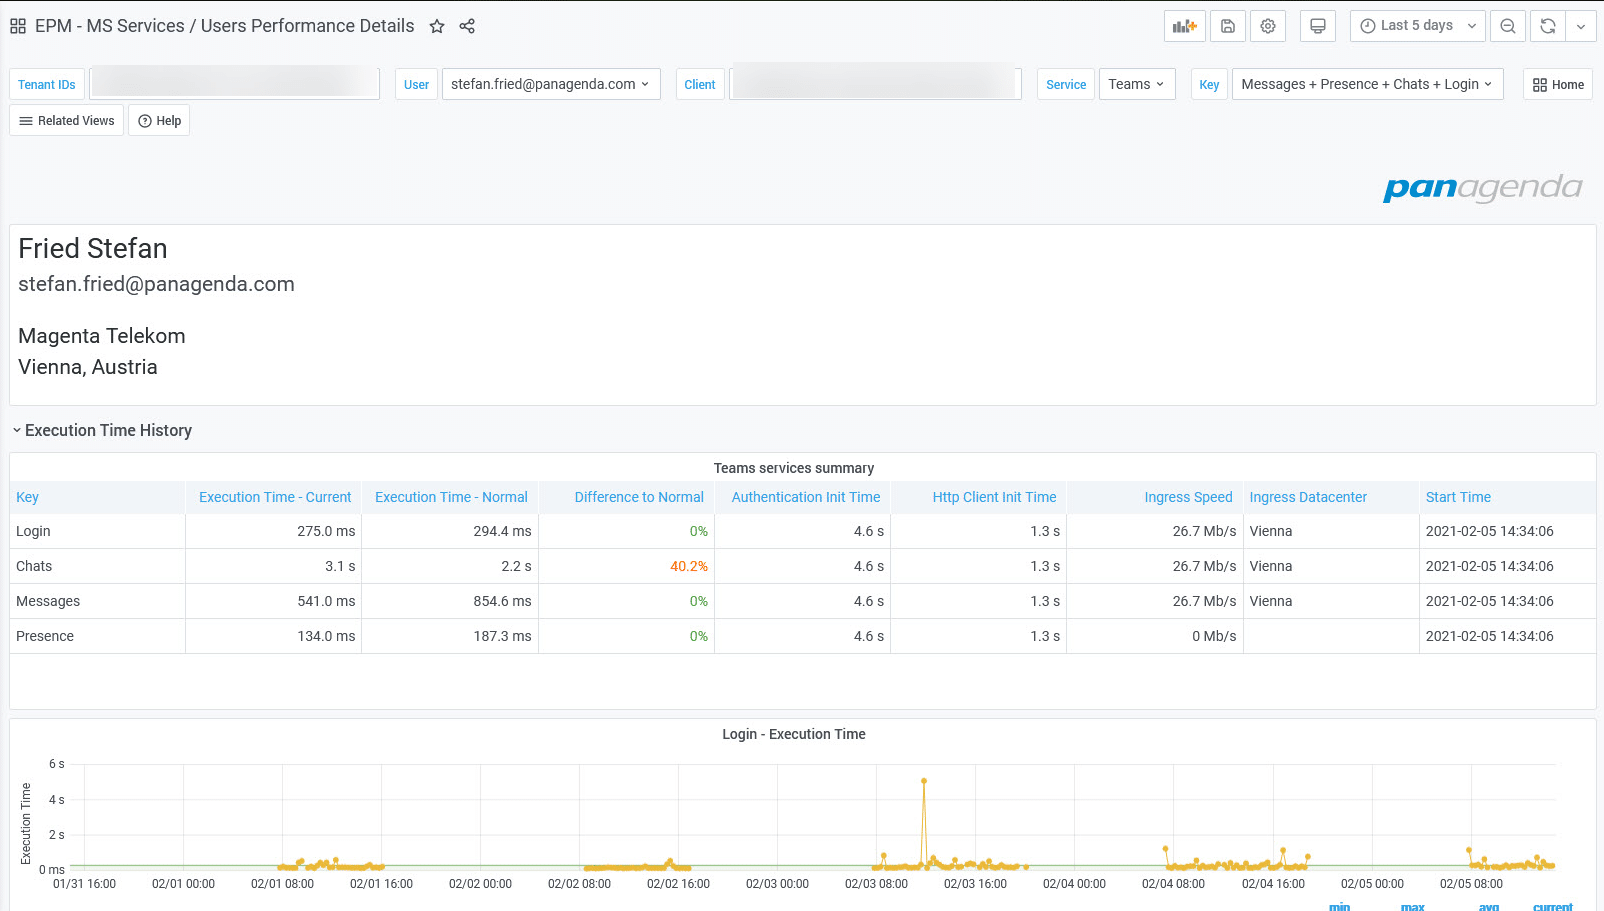Open the Service Teams dropdown
1604x911 pixels.
[x=1136, y=84]
